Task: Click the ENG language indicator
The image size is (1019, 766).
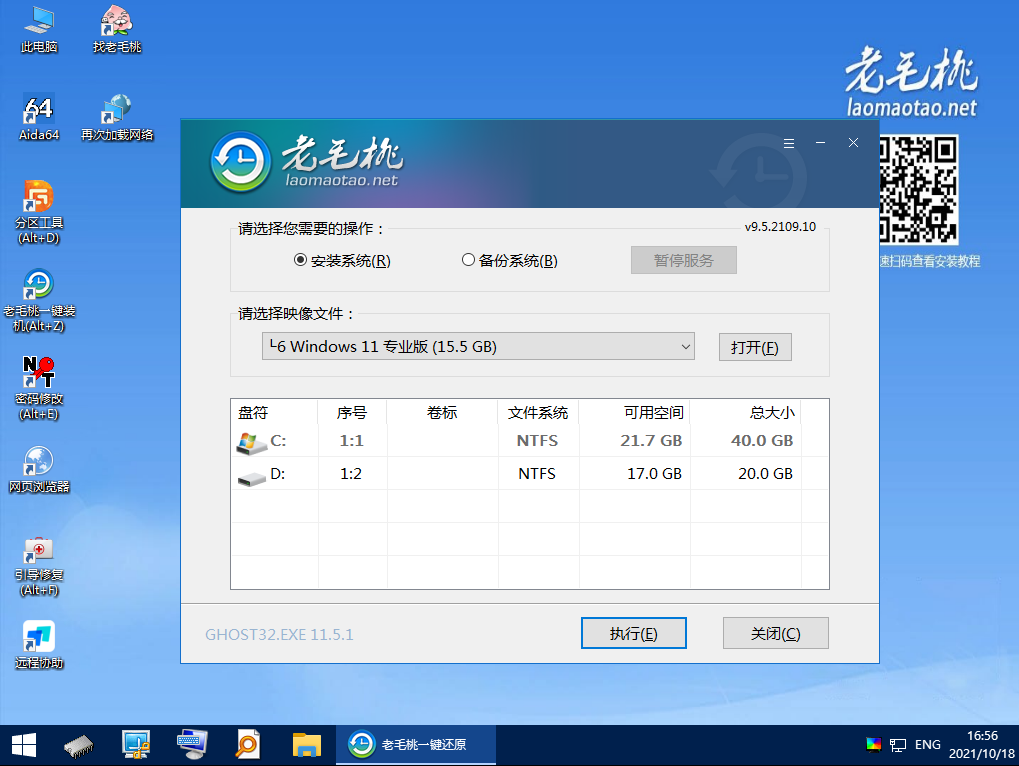Action: (927, 745)
